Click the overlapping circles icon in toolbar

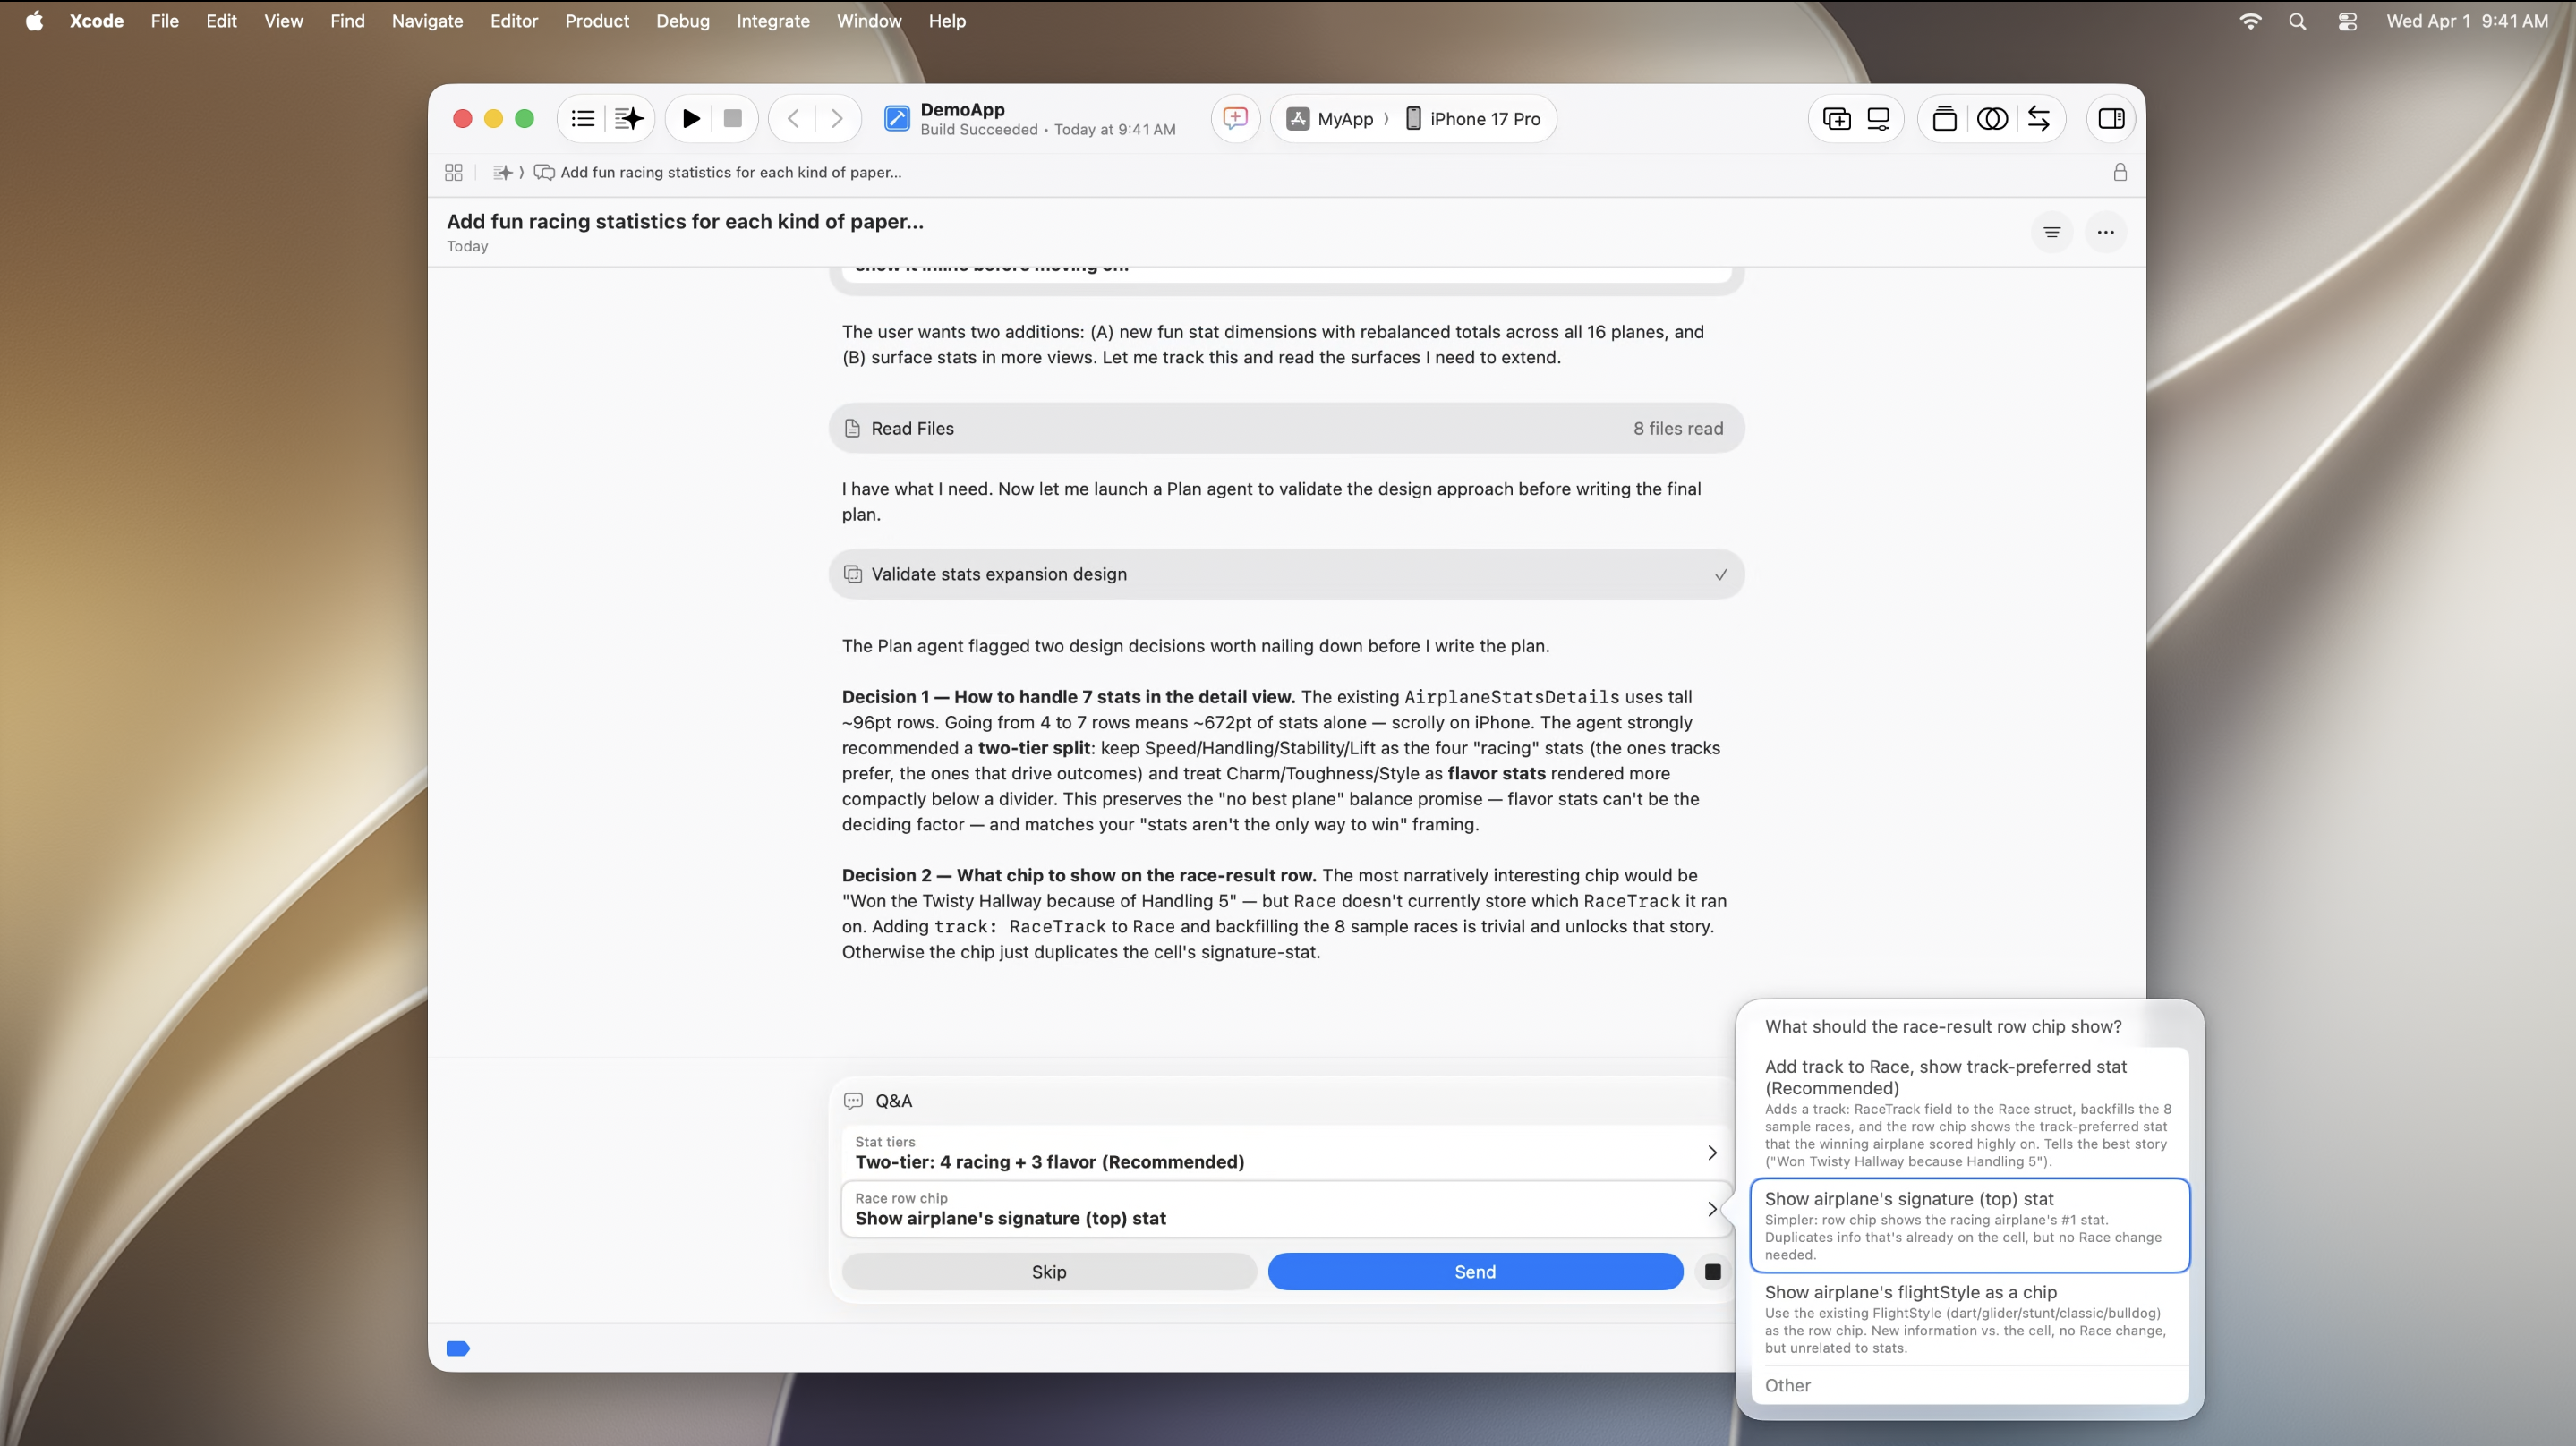pyautogui.click(x=1991, y=119)
